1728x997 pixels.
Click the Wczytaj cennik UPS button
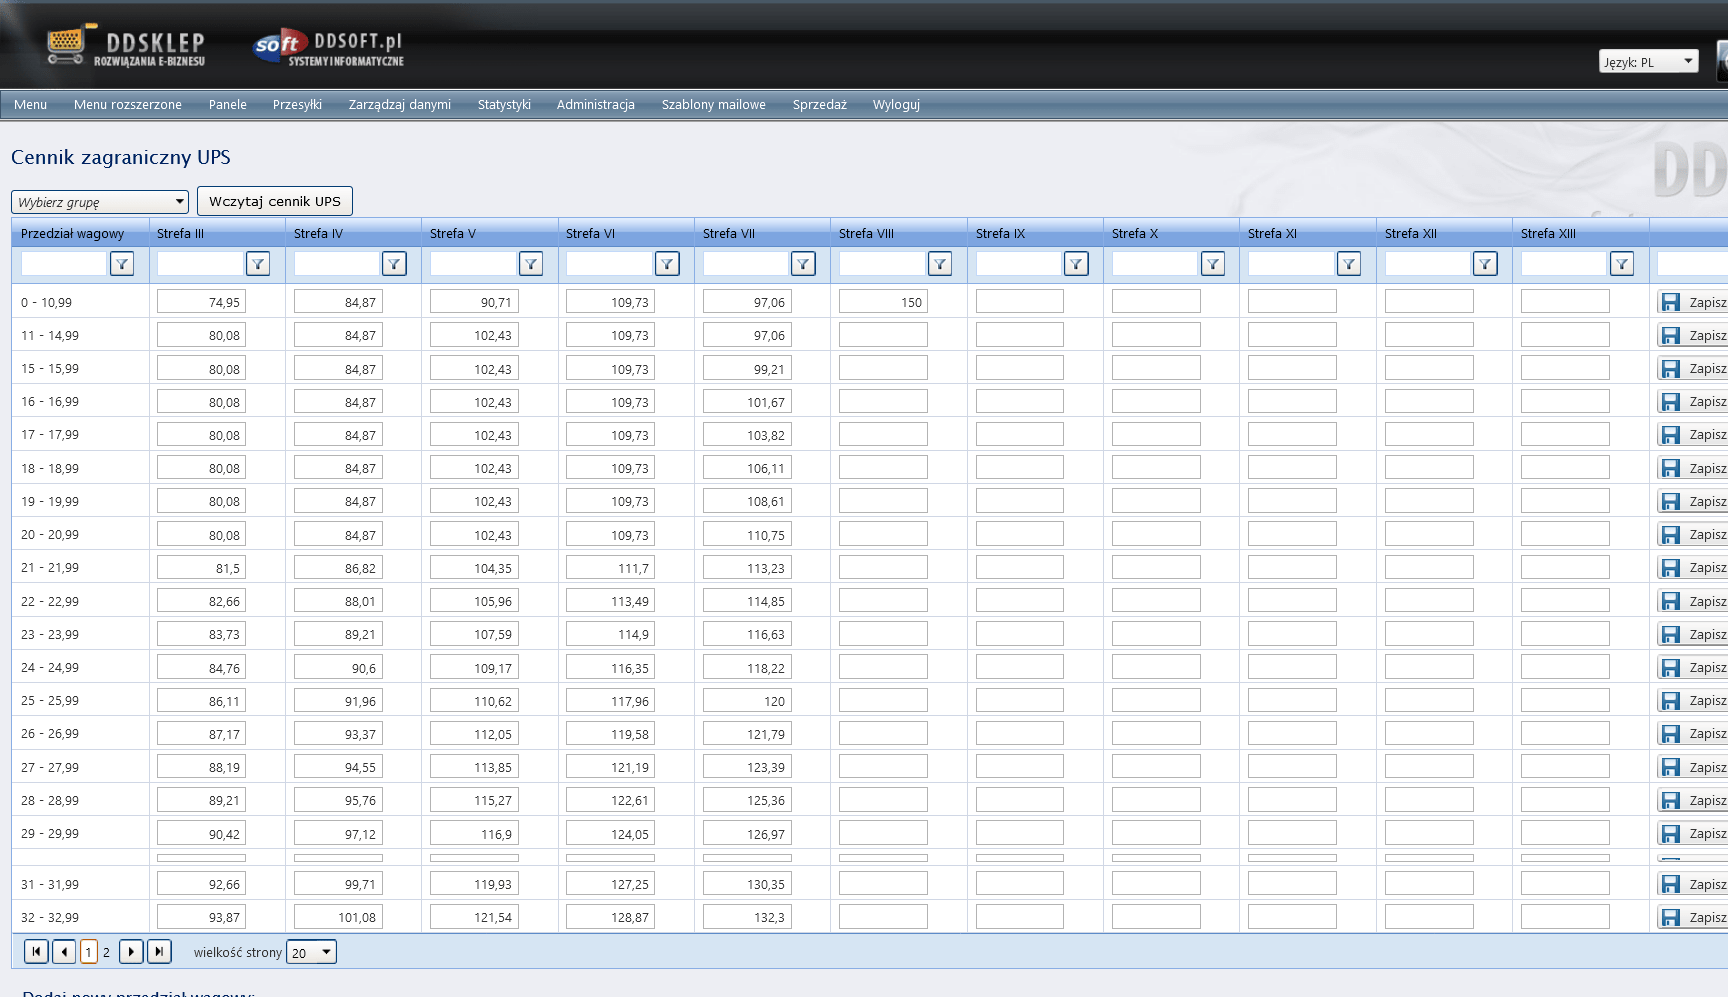pos(275,201)
